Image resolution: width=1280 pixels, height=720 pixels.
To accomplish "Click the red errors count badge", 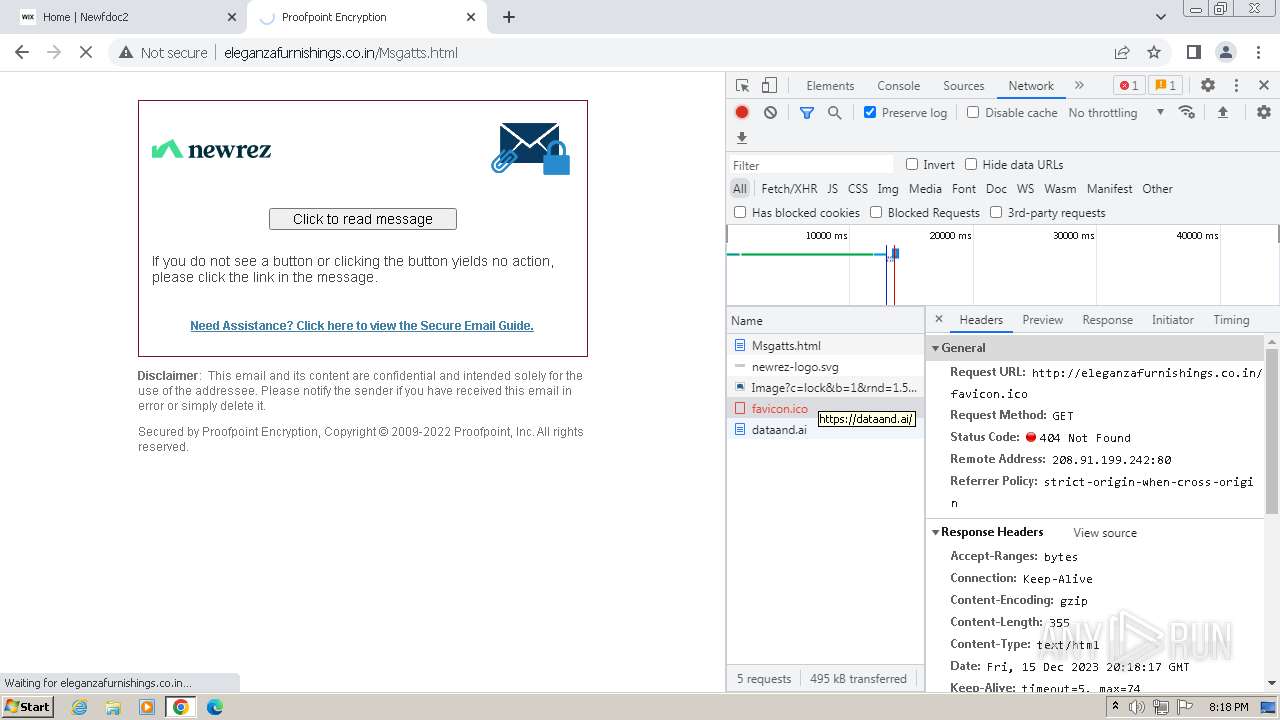I will coord(1129,86).
